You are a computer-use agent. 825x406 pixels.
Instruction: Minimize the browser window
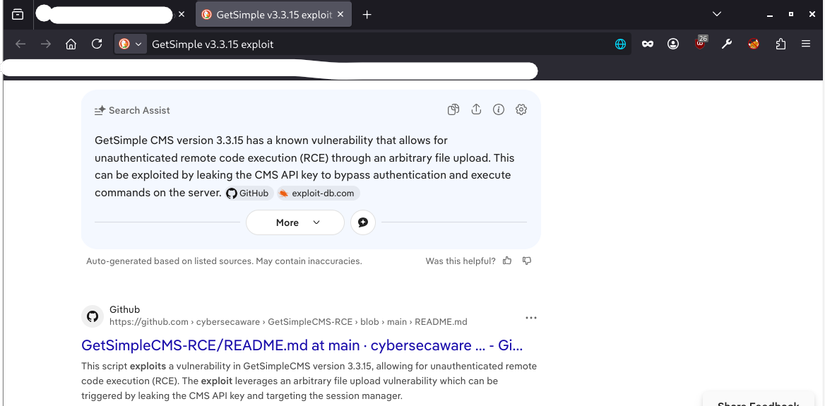770,15
